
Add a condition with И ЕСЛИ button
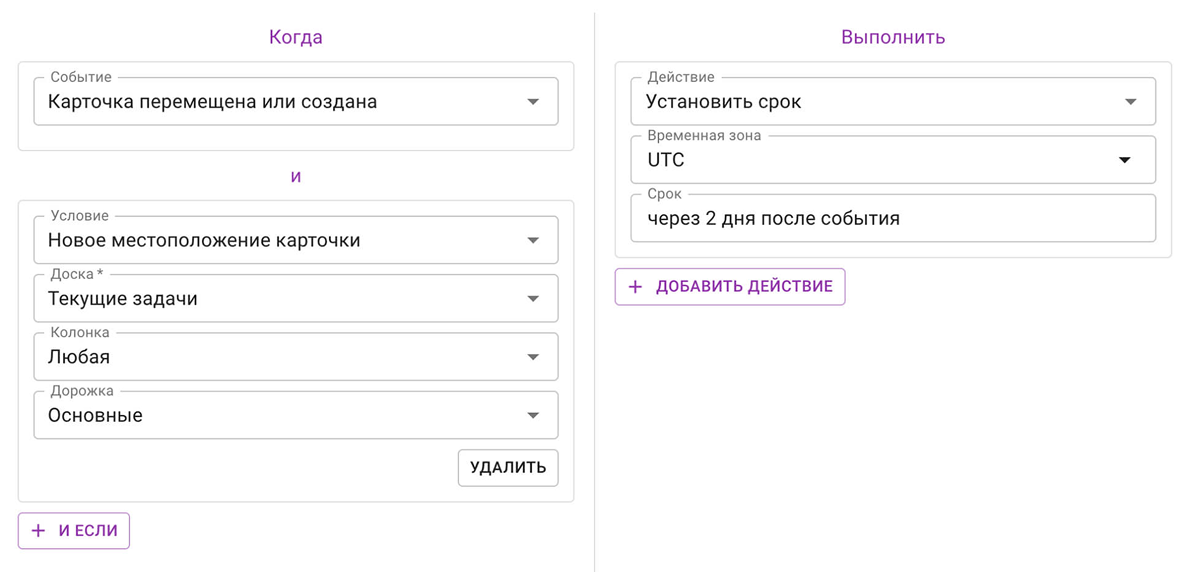74,531
